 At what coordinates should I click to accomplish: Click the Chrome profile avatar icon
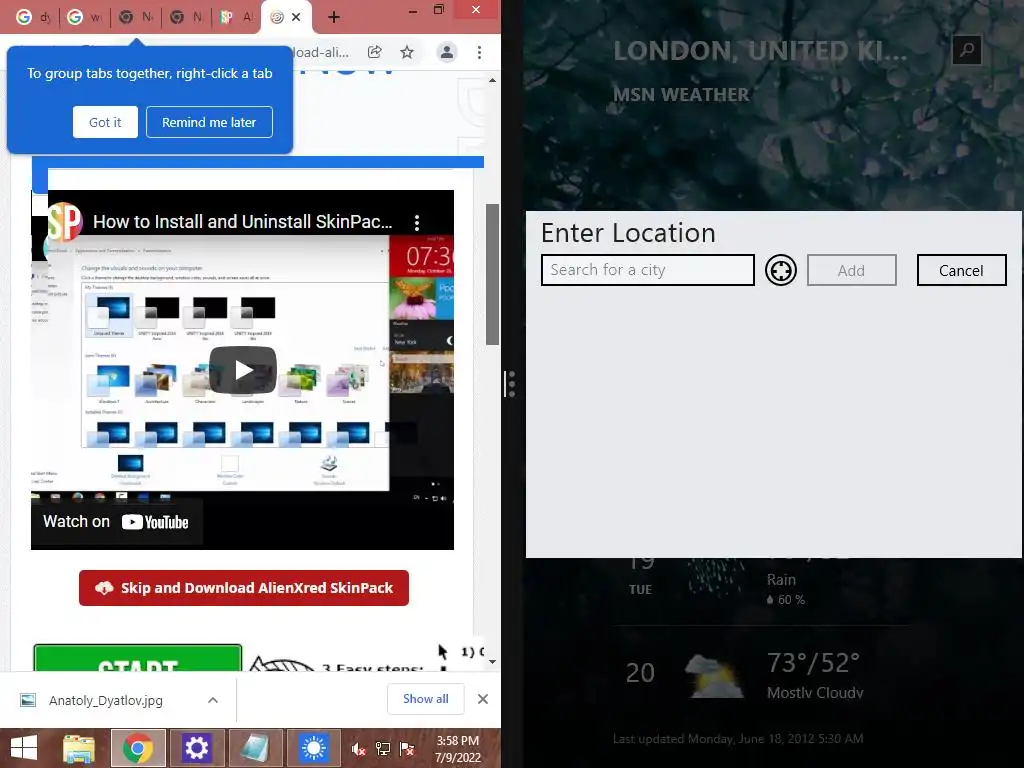point(447,52)
